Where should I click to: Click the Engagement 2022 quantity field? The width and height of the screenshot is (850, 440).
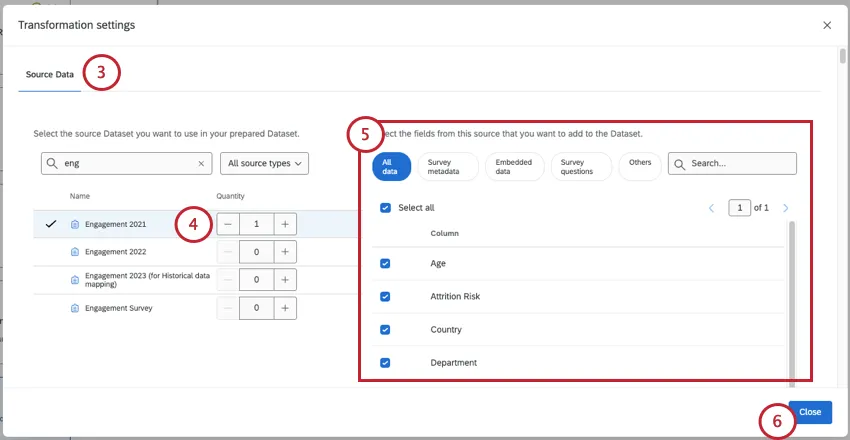pyautogui.click(x=256, y=251)
